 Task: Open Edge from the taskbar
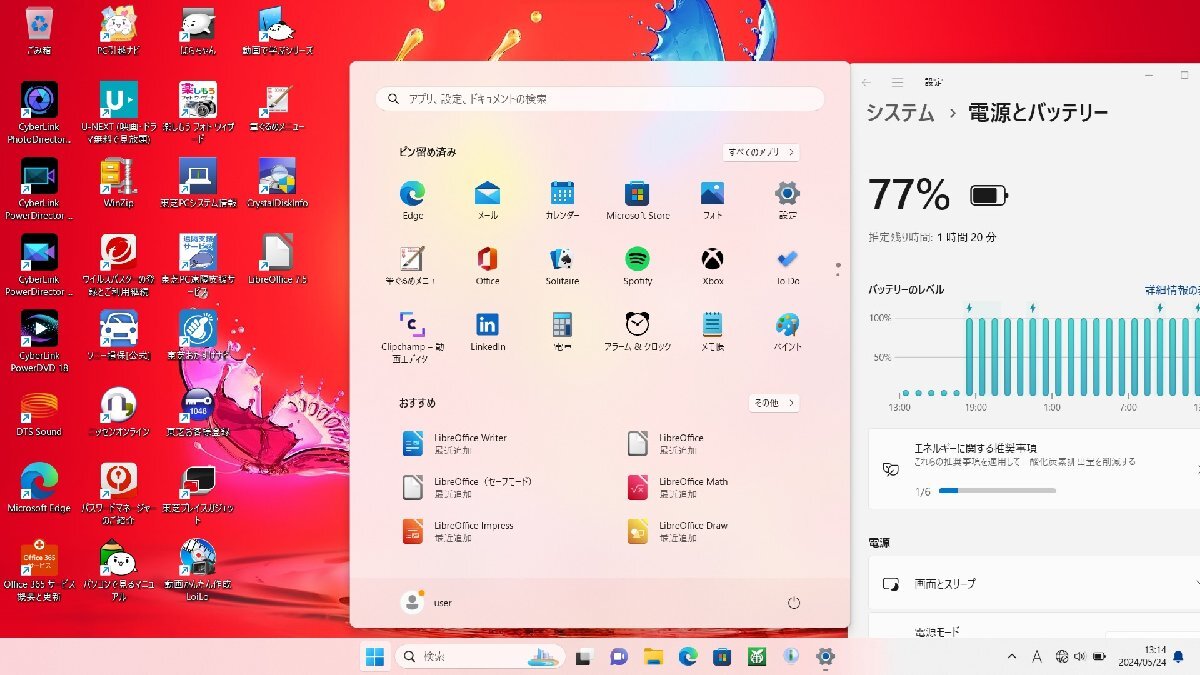[x=688, y=656]
